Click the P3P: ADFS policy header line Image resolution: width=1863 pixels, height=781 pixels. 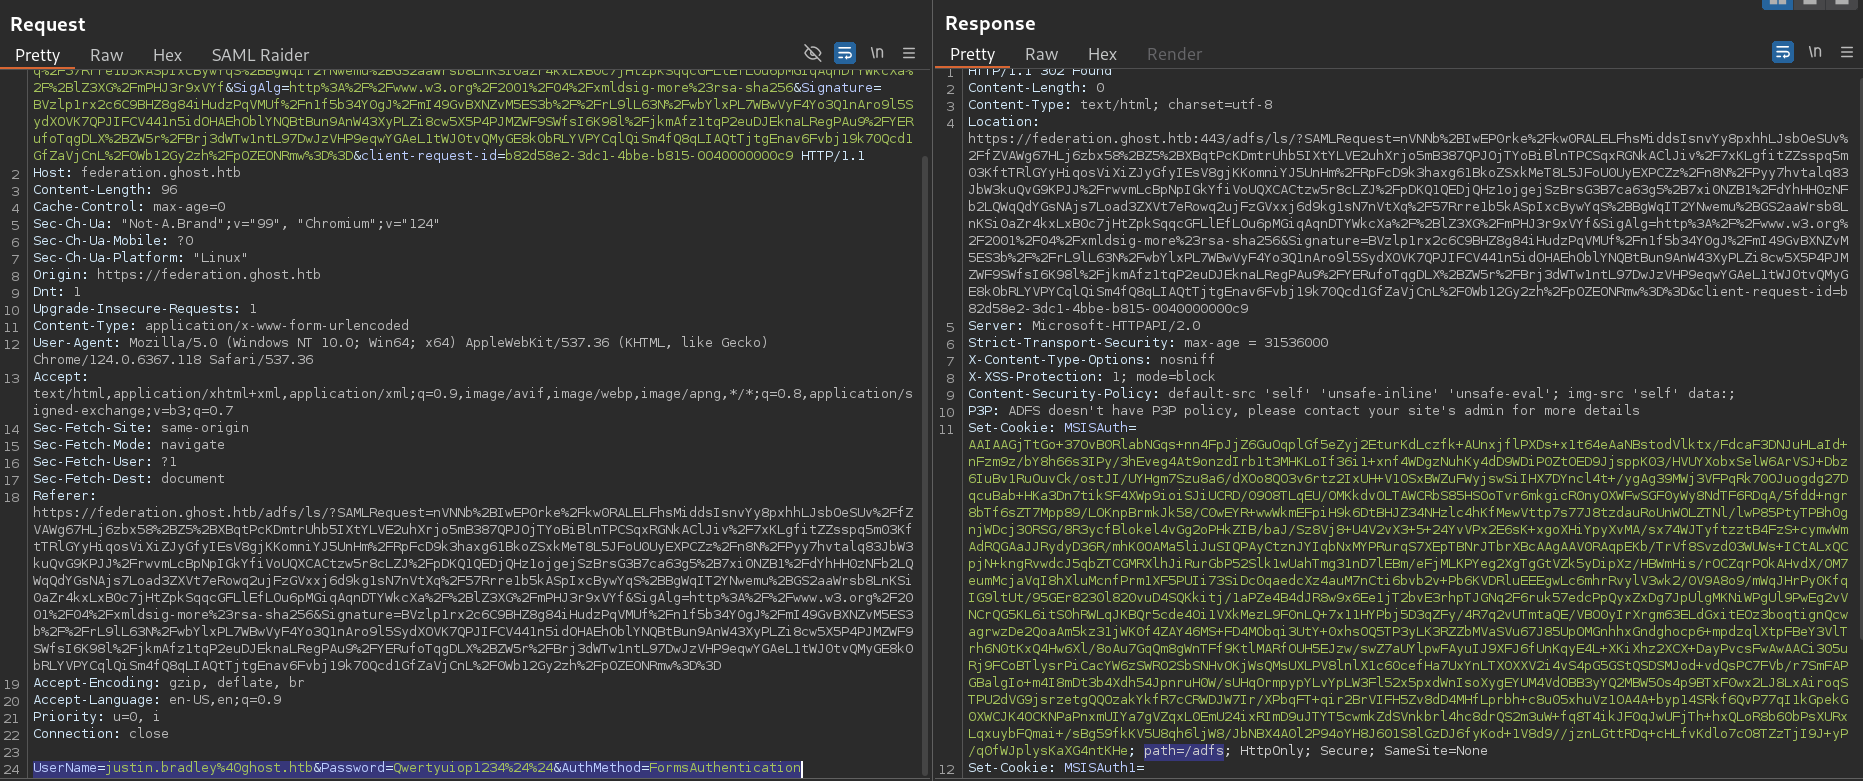pos(1304,410)
